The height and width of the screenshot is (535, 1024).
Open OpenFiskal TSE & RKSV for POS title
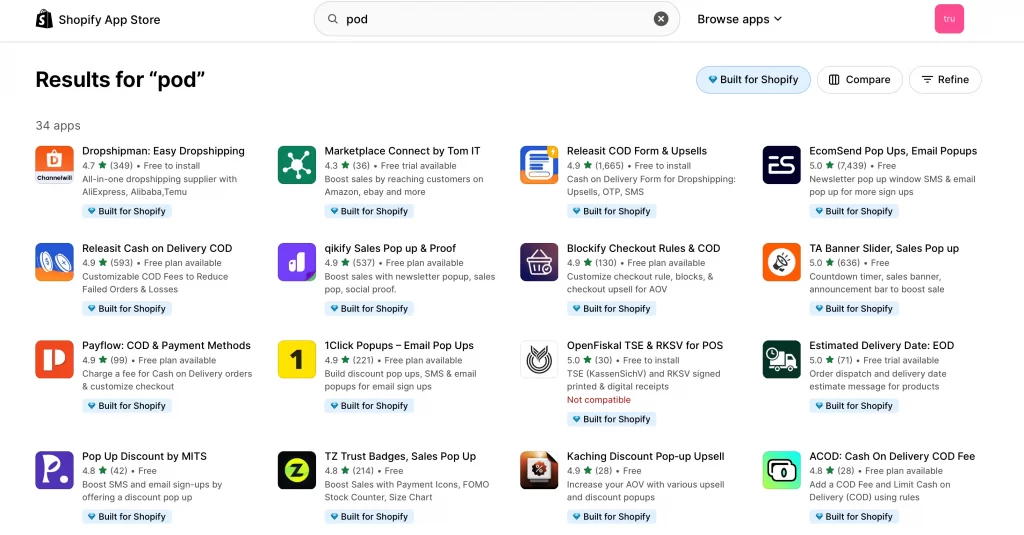pos(645,346)
